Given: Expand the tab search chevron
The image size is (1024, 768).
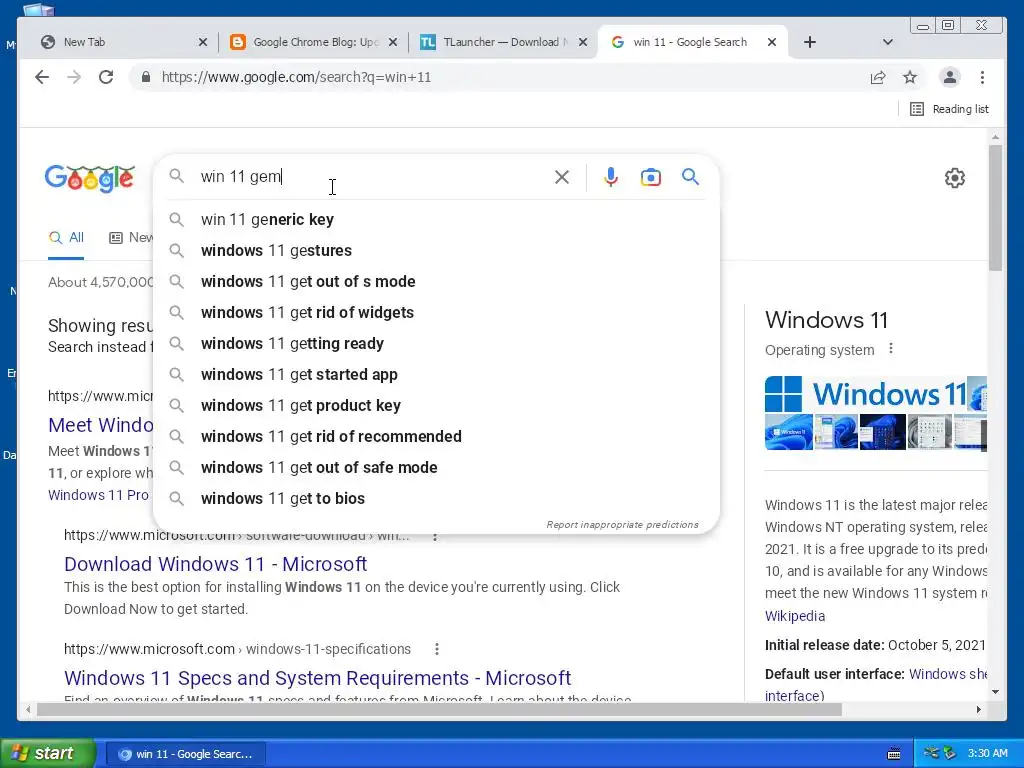Looking at the screenshot, I should tap(888, 42).
